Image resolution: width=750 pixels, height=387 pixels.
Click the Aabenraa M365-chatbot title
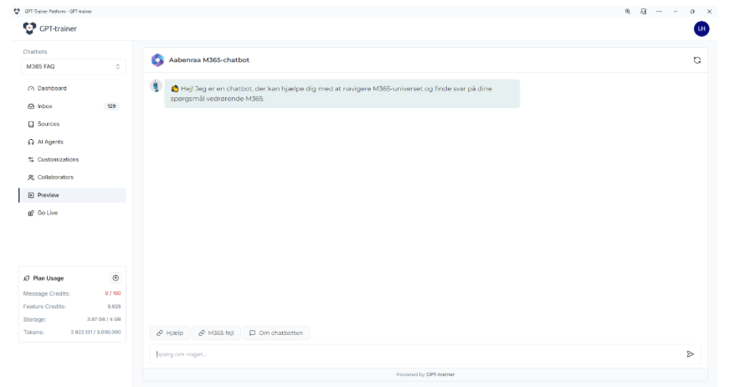(209, 60)
